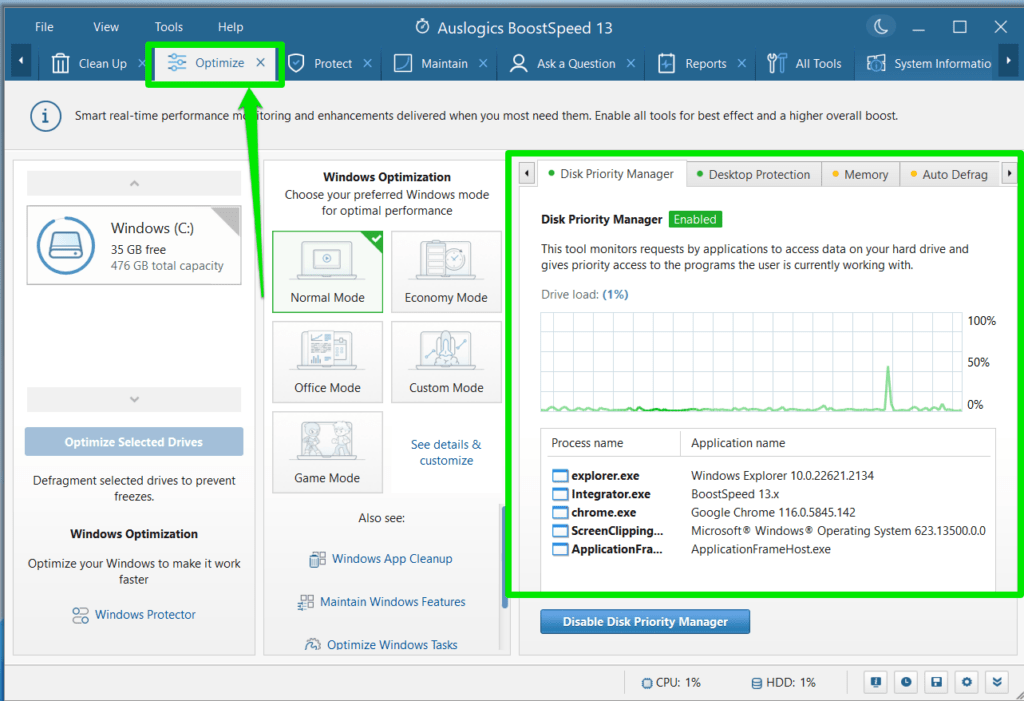This screenshot has height=701, width=1024.
Task: Click the save disk icon in status bar
Action: click(x=936, y=682)
